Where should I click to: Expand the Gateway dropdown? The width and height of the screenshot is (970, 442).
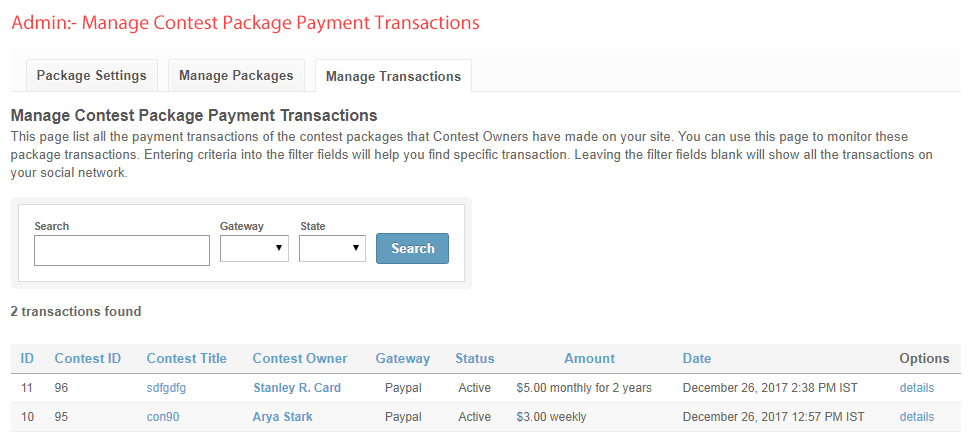click(254, 248)
